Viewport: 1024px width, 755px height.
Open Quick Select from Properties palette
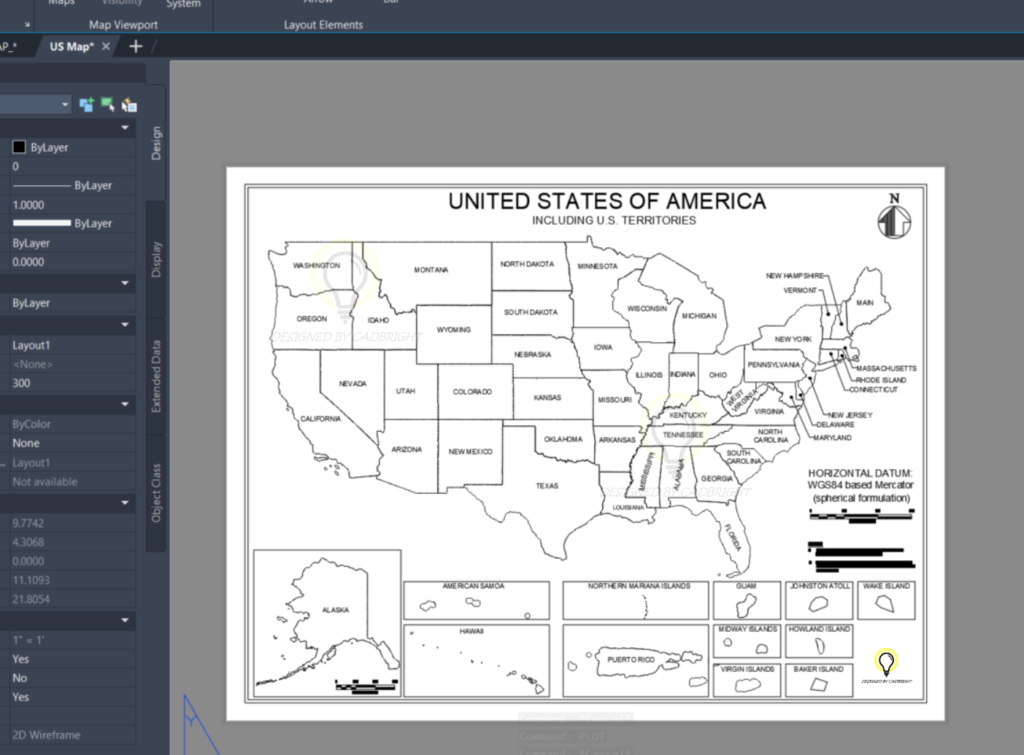tap(129, 104)
